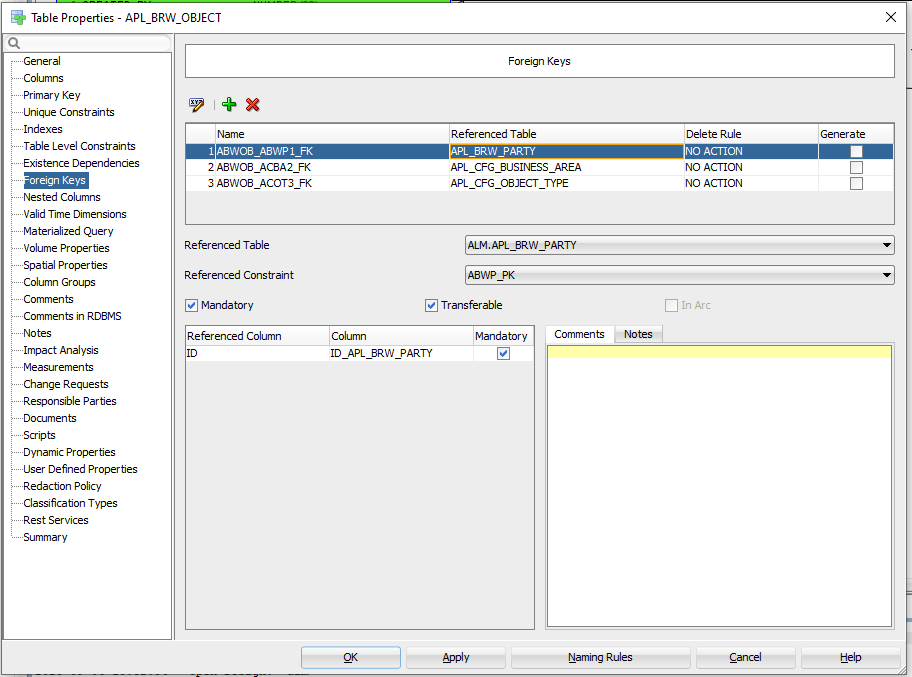This screenshot has height=677, width=912.
Task: Open the Referenced Table dropdown
Action: tap(887, 245)
